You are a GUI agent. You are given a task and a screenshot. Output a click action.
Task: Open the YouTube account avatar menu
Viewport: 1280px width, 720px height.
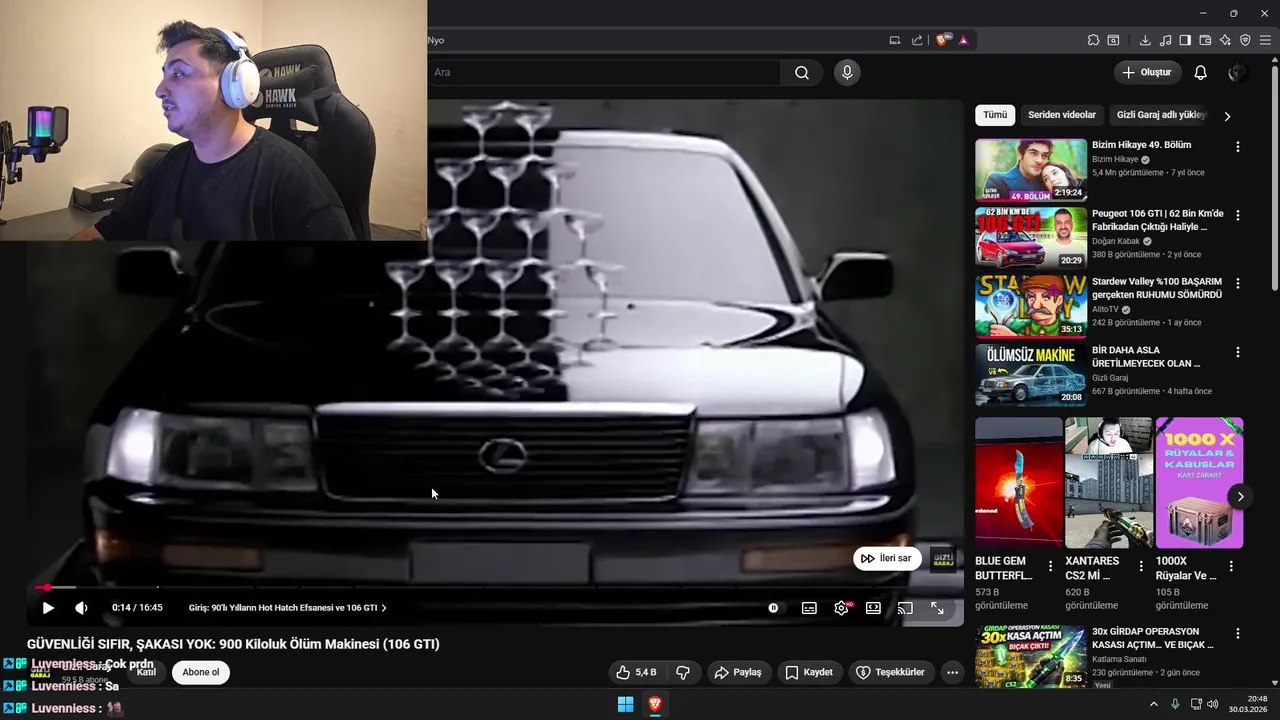coord(1238,72)
